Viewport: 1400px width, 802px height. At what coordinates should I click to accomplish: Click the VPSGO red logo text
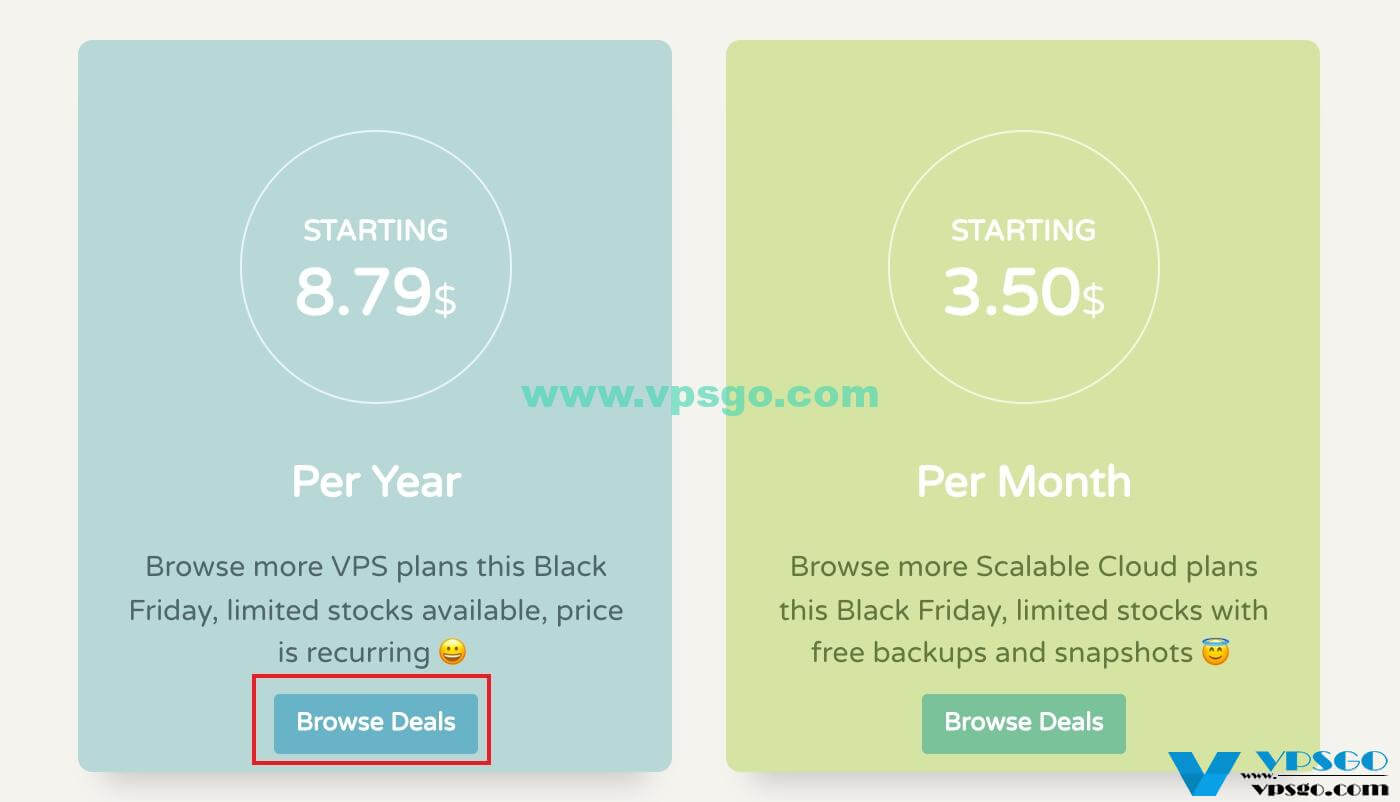pyautogui.click(x=1322, y=762)
